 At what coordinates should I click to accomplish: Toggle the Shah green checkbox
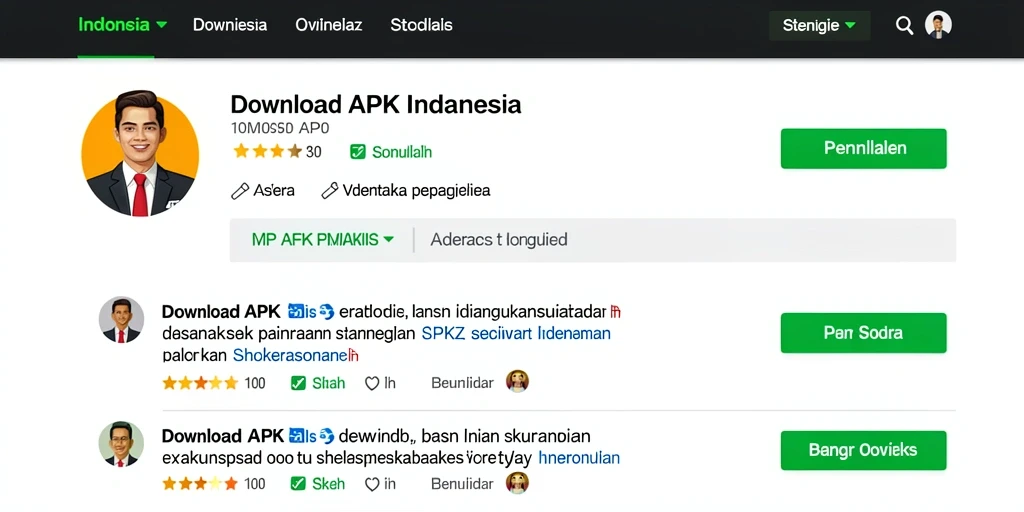(298, 383)
